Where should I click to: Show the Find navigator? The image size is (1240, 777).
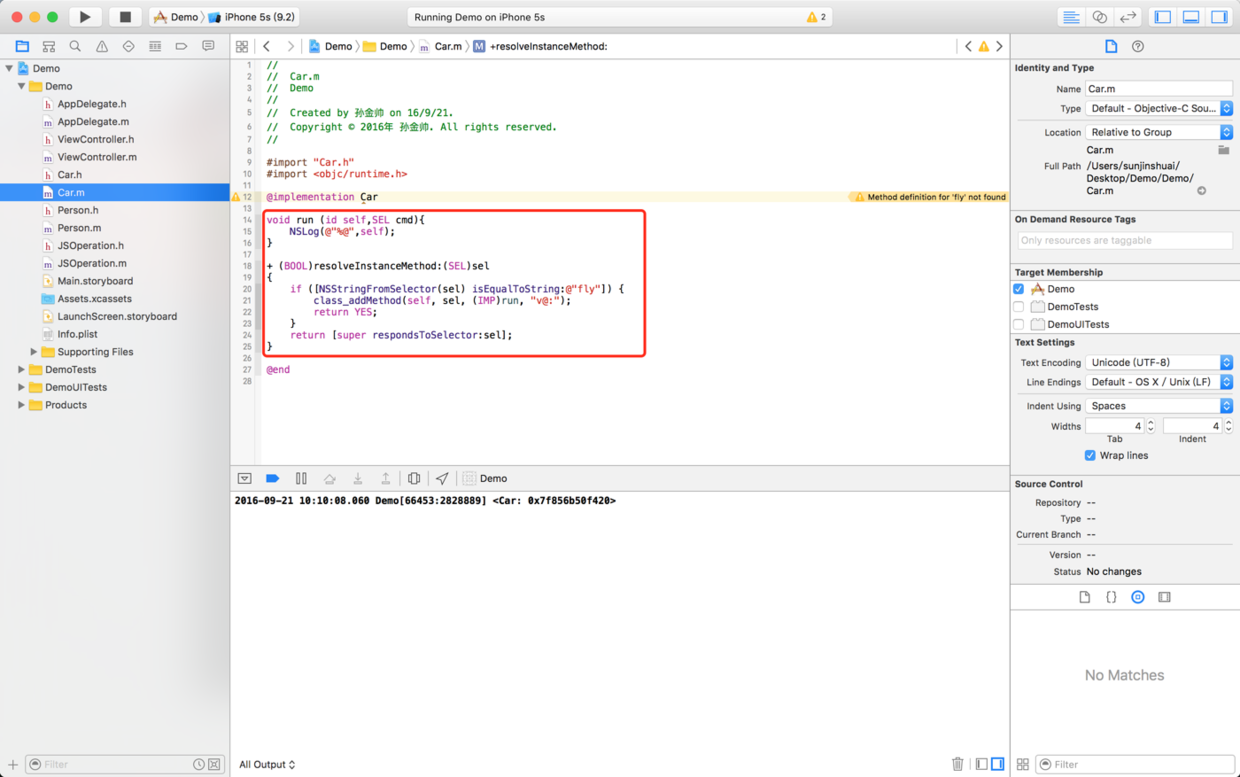75,46
